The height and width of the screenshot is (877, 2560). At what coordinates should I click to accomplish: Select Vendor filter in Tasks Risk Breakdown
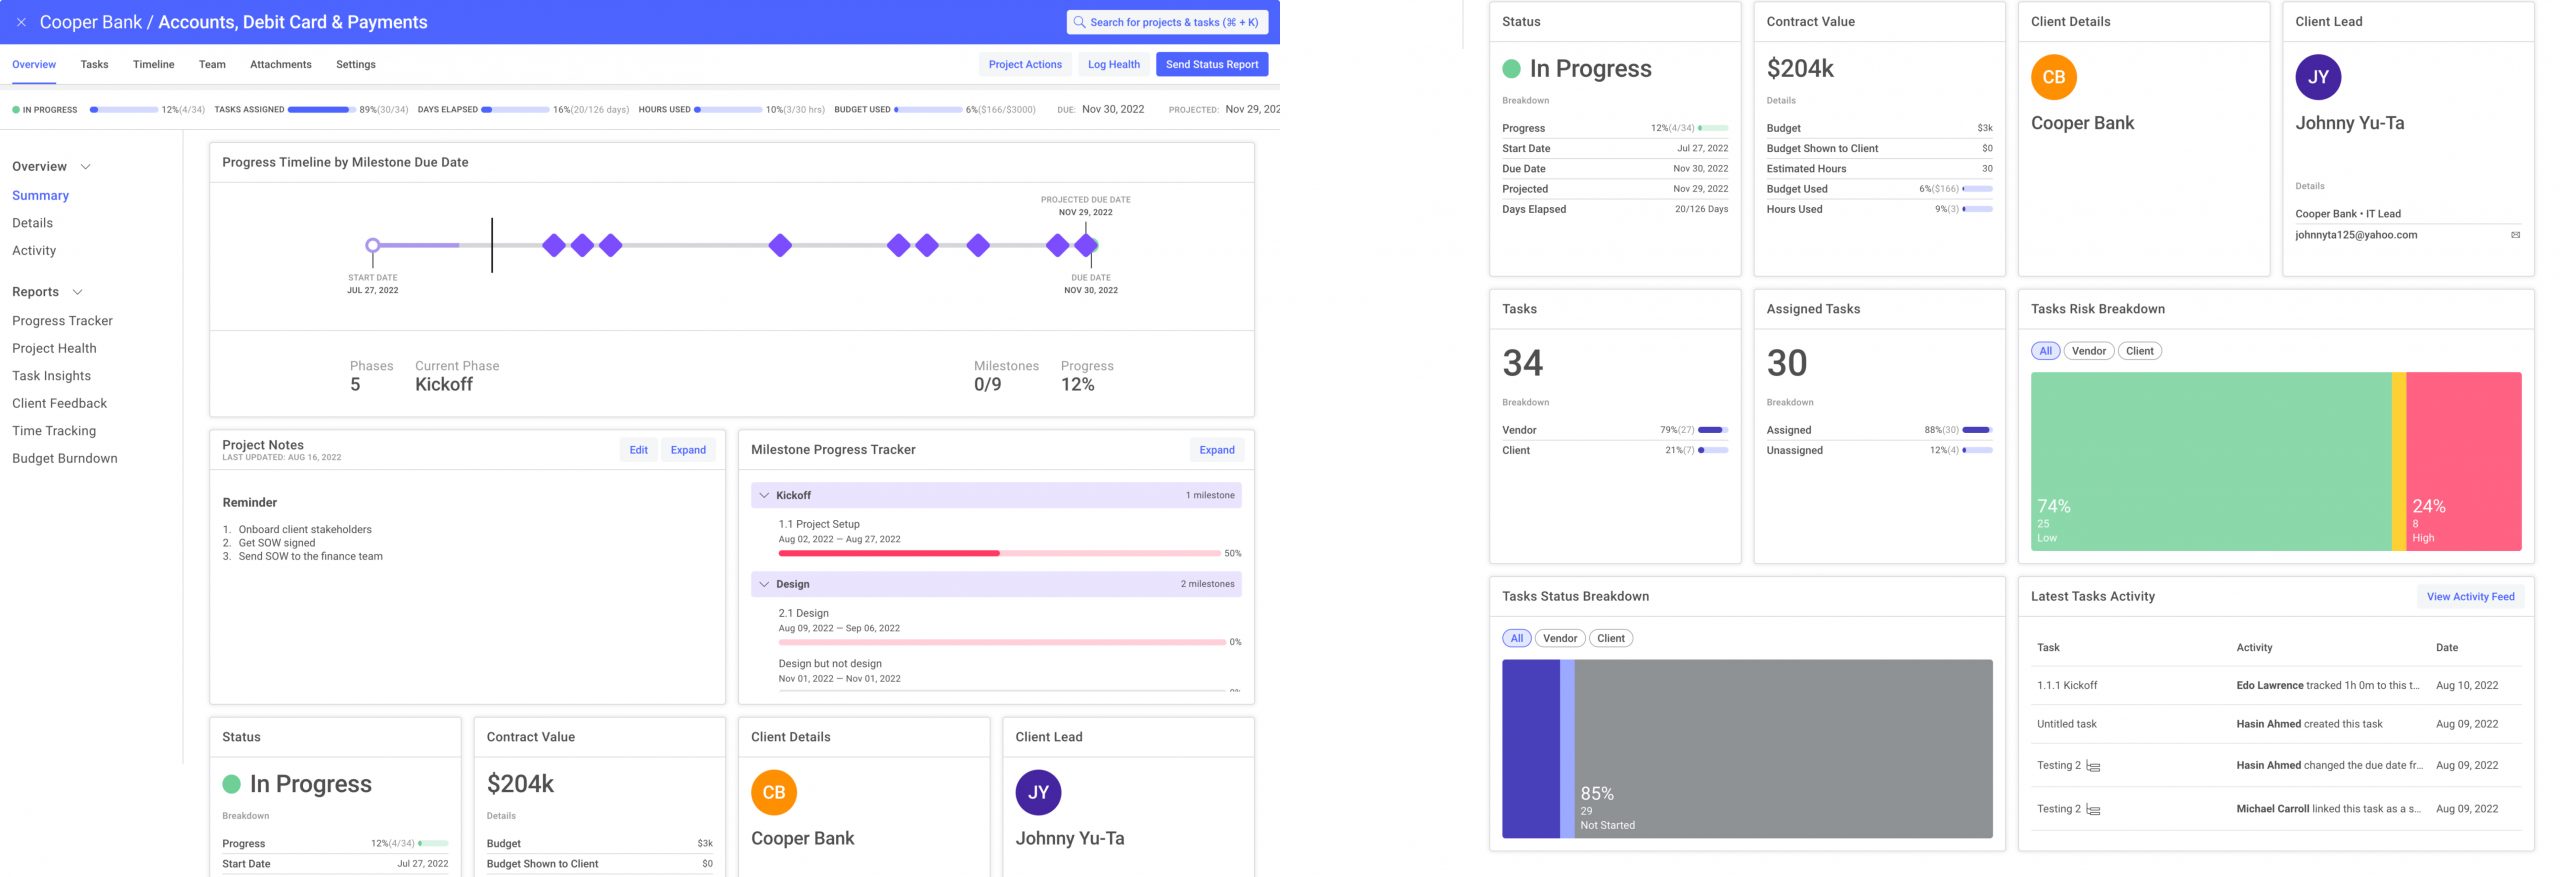2088,351
